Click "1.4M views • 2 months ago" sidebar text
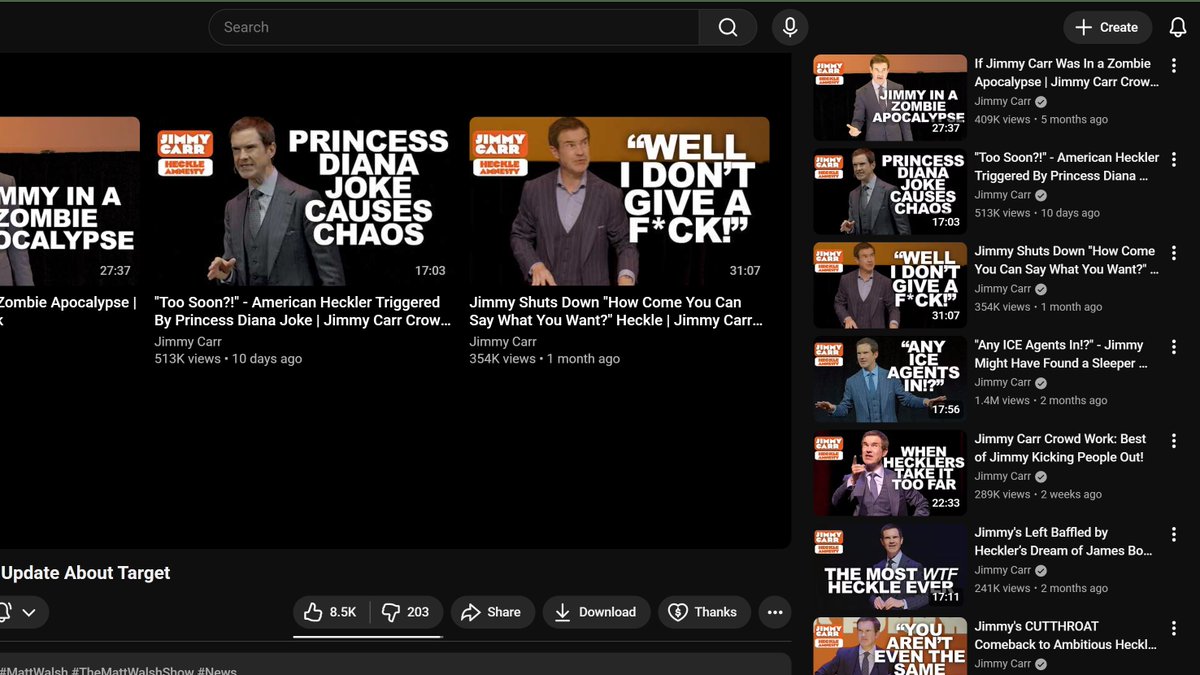 click(x=1041, y=400)
